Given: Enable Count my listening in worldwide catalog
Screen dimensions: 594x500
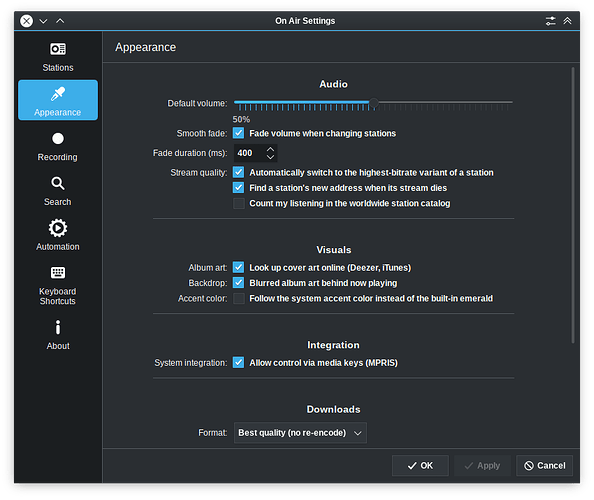Looking at the screenshot, I should (238, 203).
